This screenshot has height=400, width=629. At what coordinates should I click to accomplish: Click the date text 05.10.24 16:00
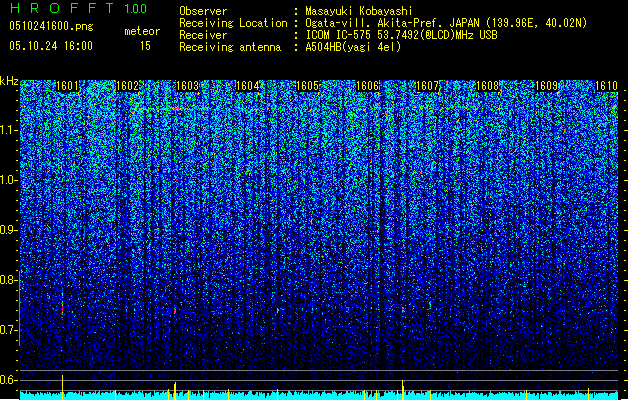click(51, 46)
